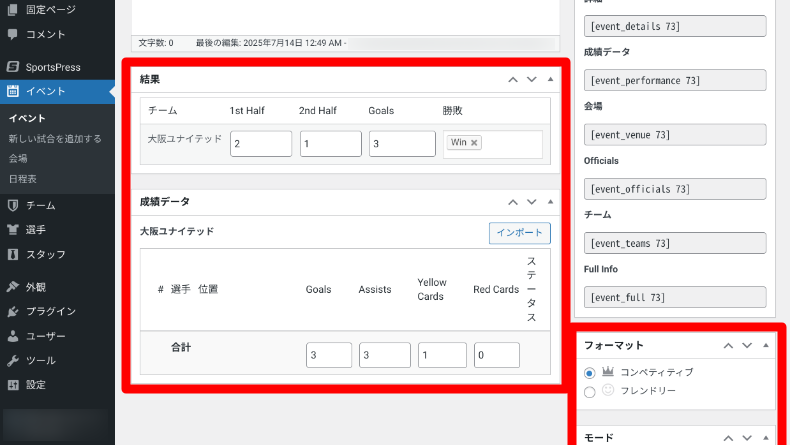Screen dimensions: 790x445
Task: Select the [event_full 73] shortcode field
Action: (x=675, y=297)
